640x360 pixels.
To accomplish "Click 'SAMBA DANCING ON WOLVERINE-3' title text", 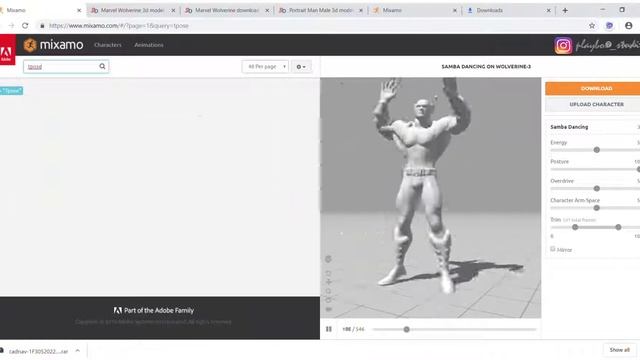I will (486, 67).
